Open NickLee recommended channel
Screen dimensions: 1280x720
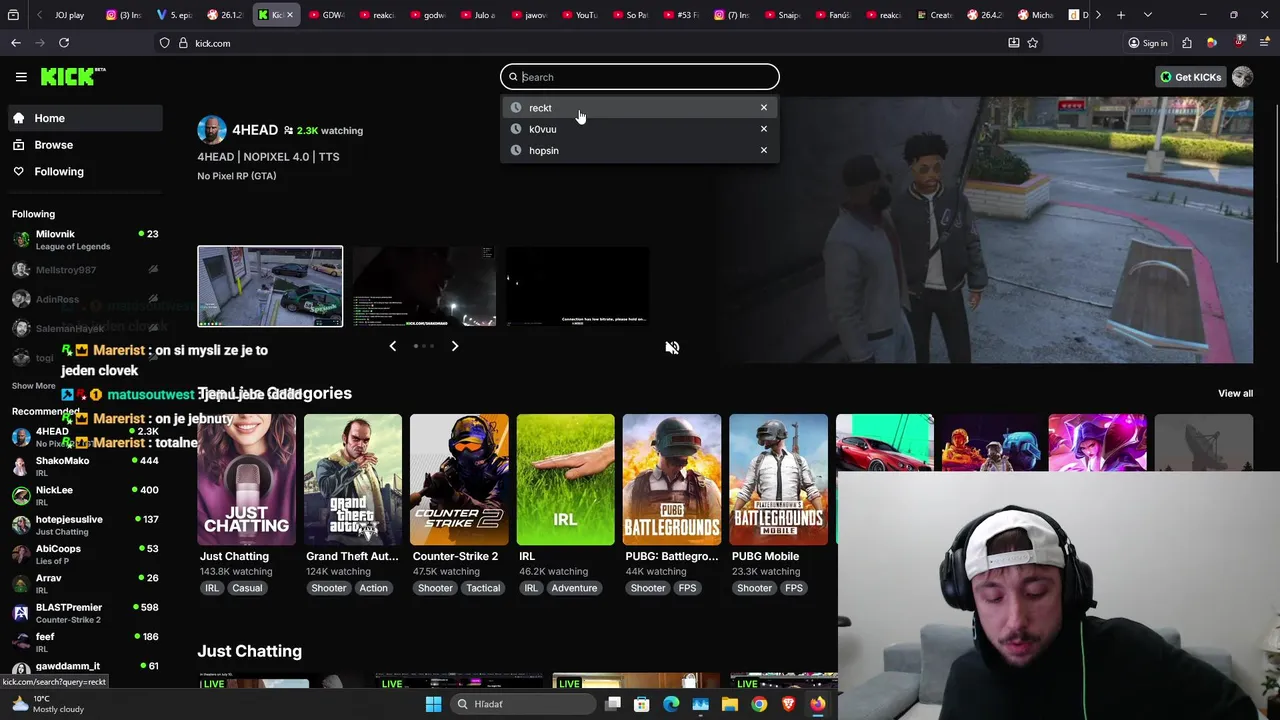coord(85,495)
